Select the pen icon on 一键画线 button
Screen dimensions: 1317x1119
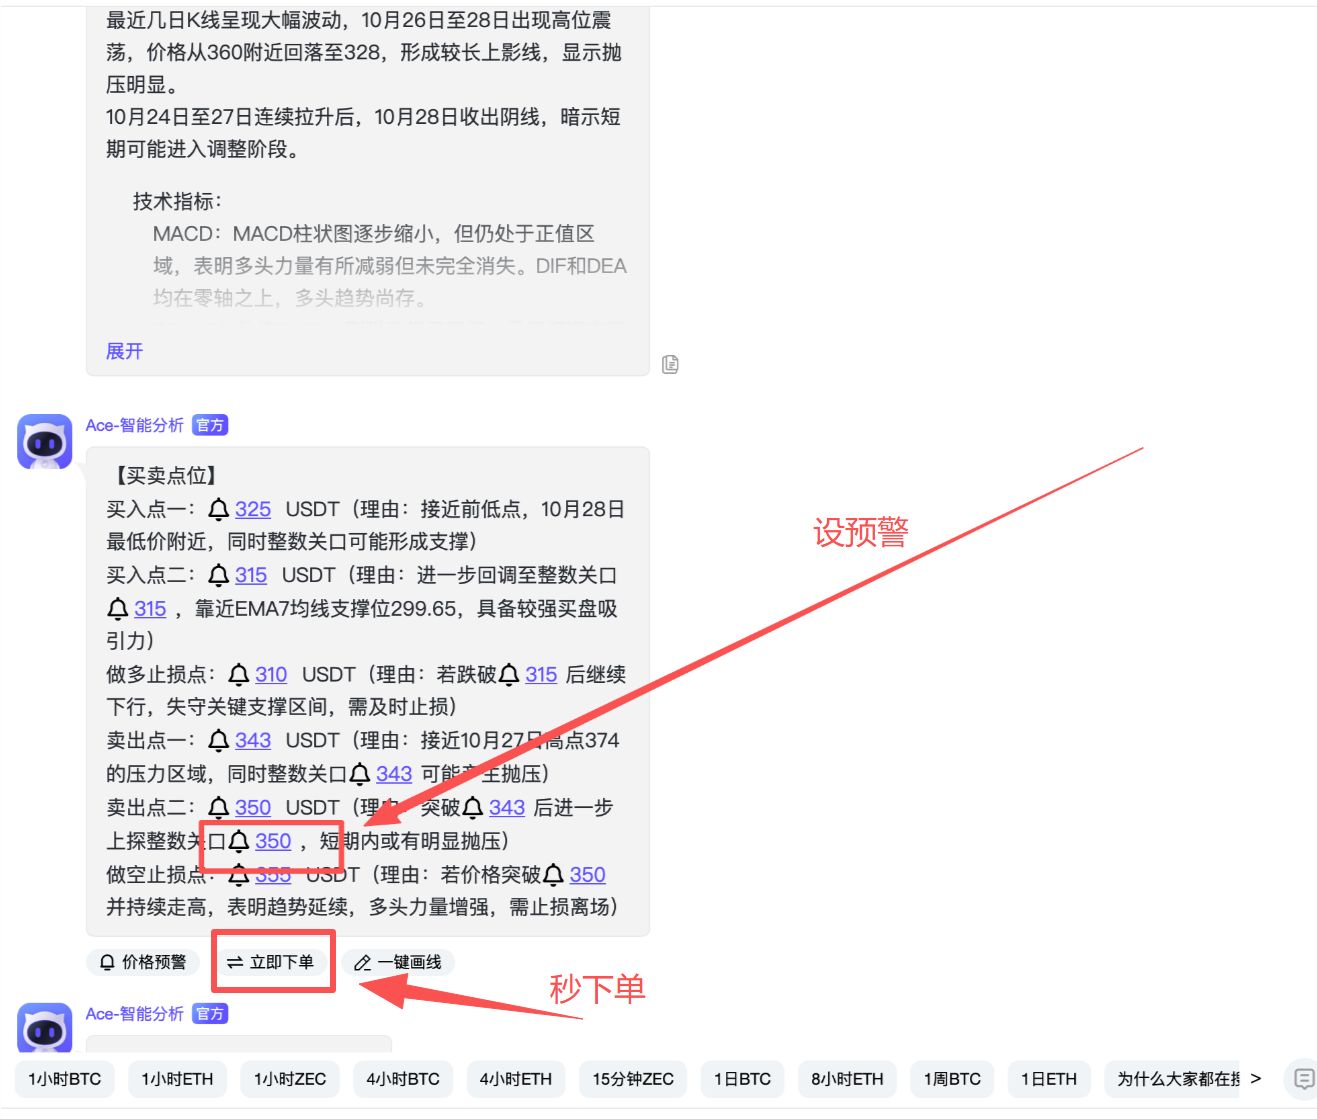click(362, 962)
